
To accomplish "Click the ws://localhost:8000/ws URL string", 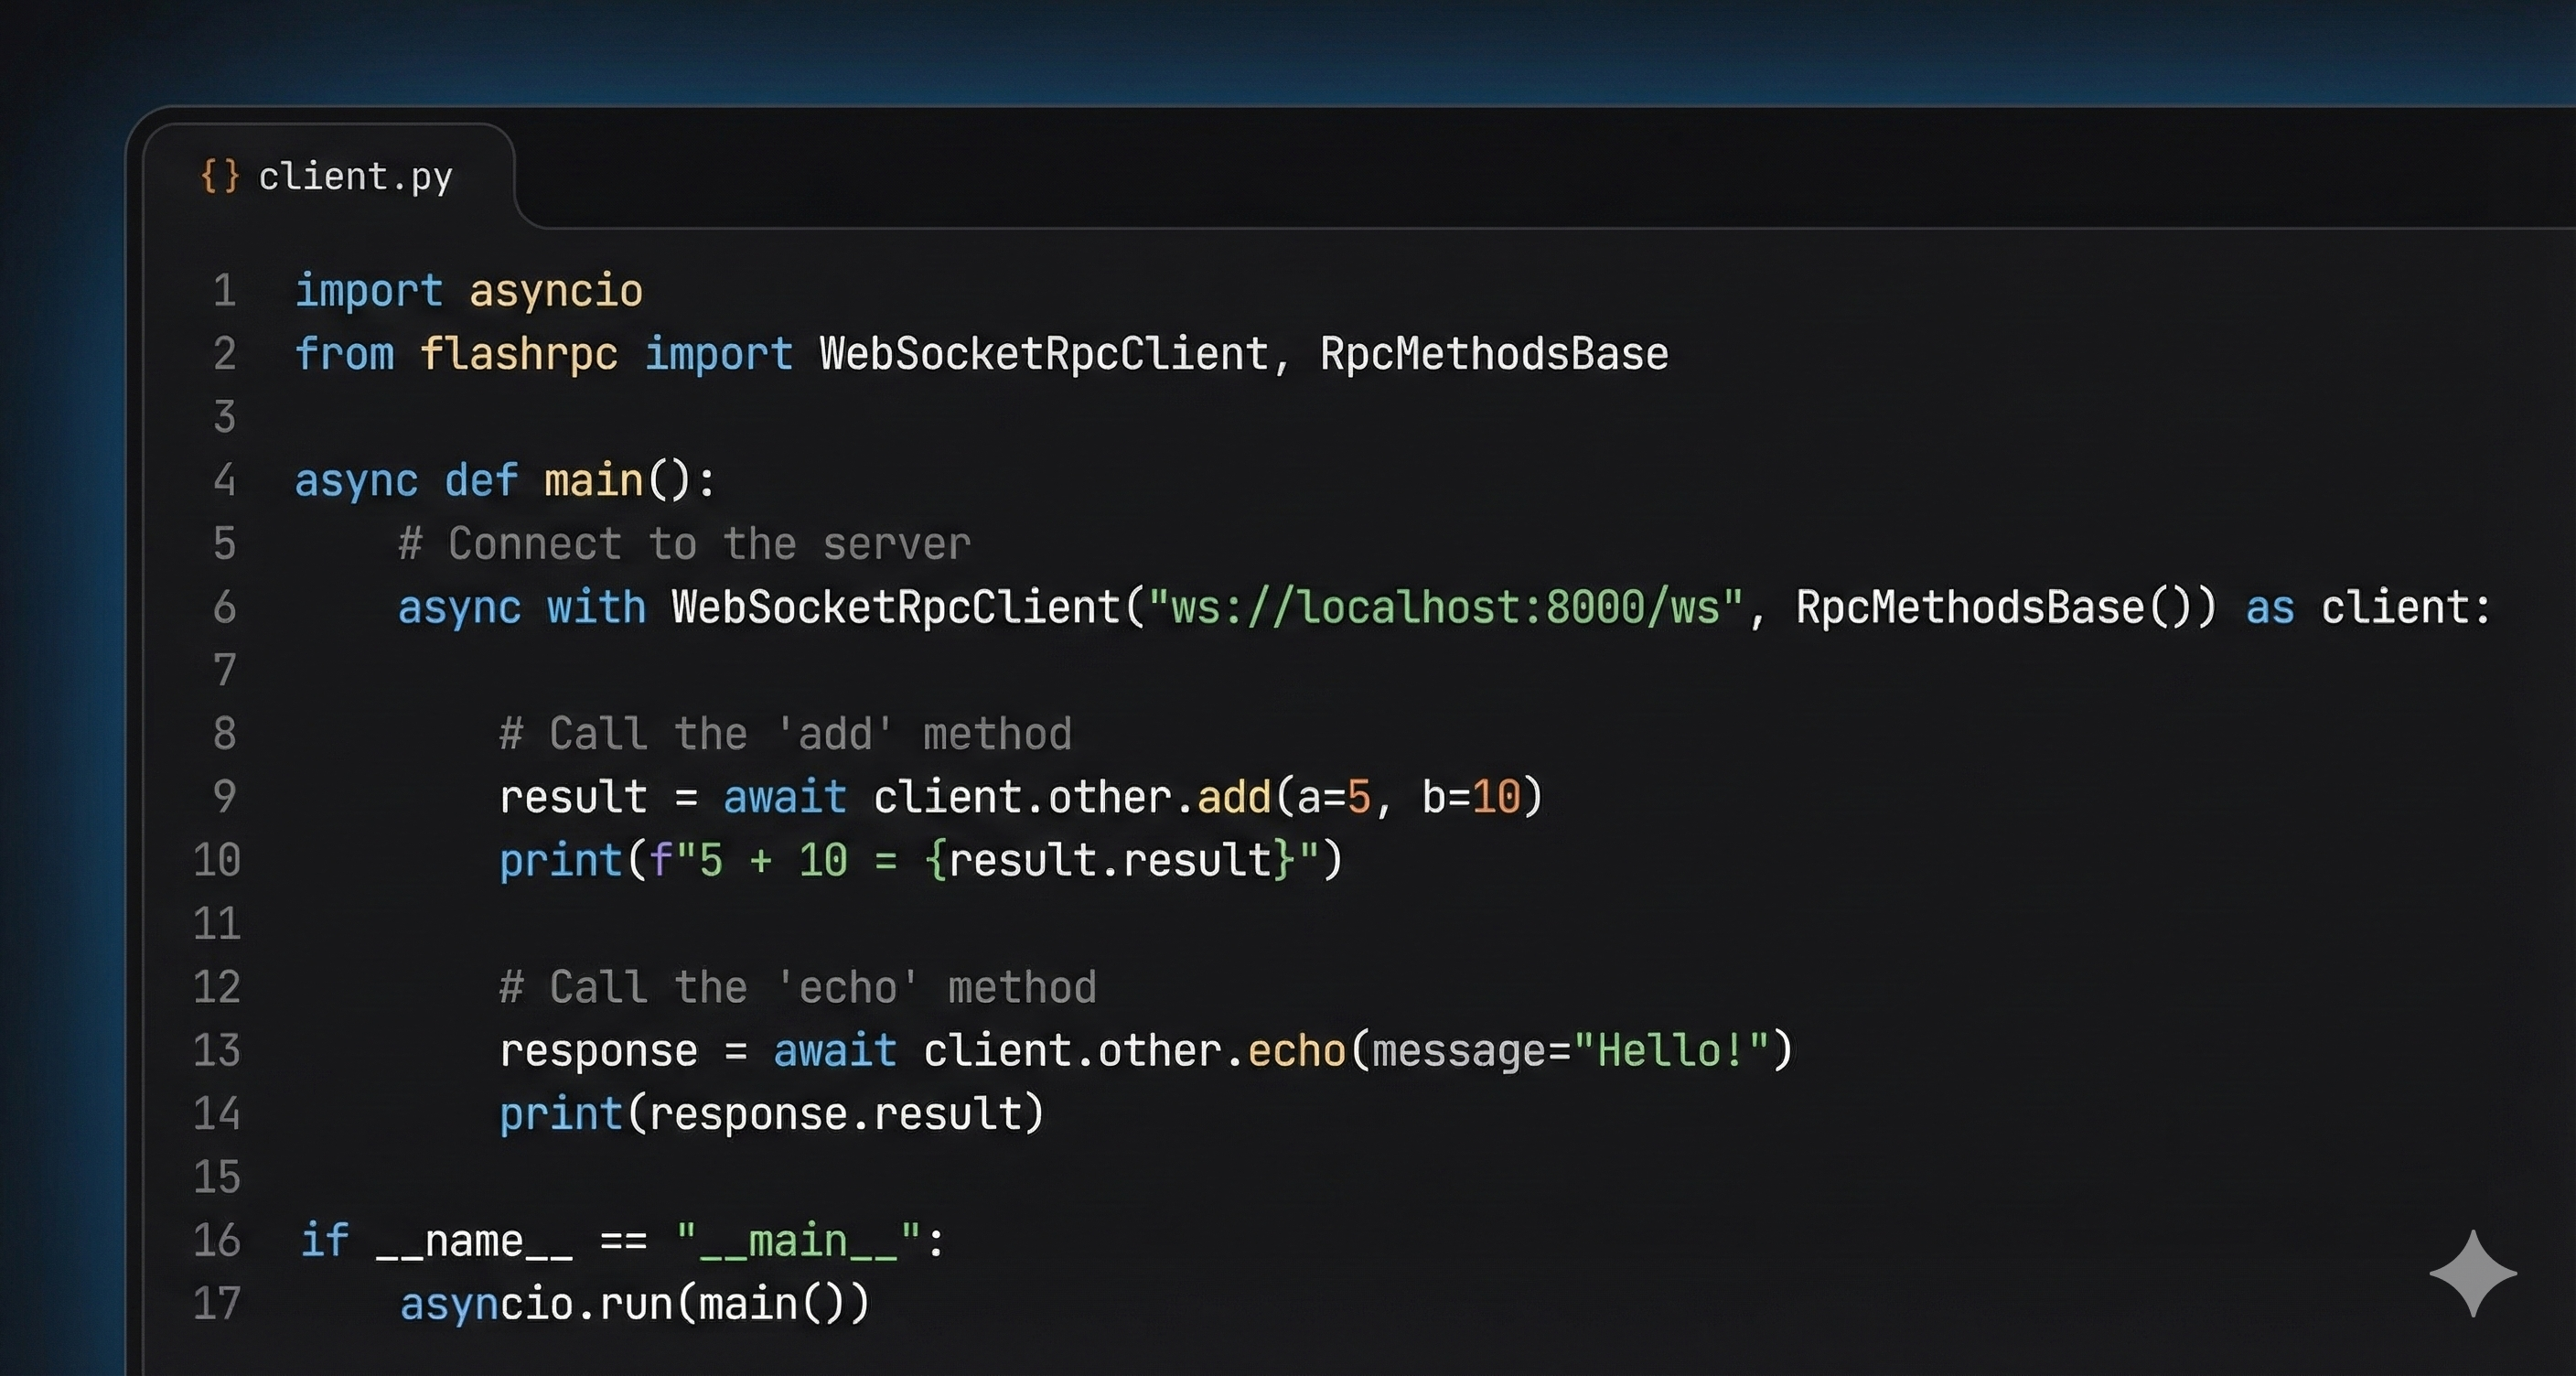I will click(1445, 607).
